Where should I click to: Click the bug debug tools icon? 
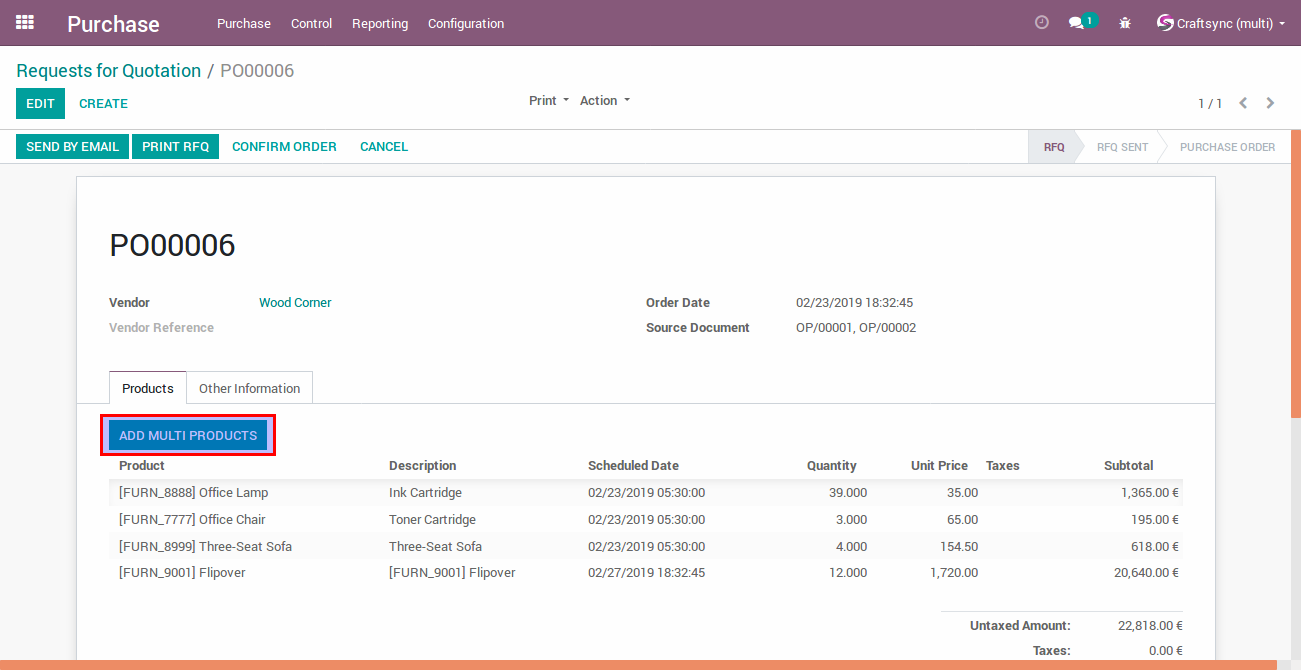click(1125, 23)
